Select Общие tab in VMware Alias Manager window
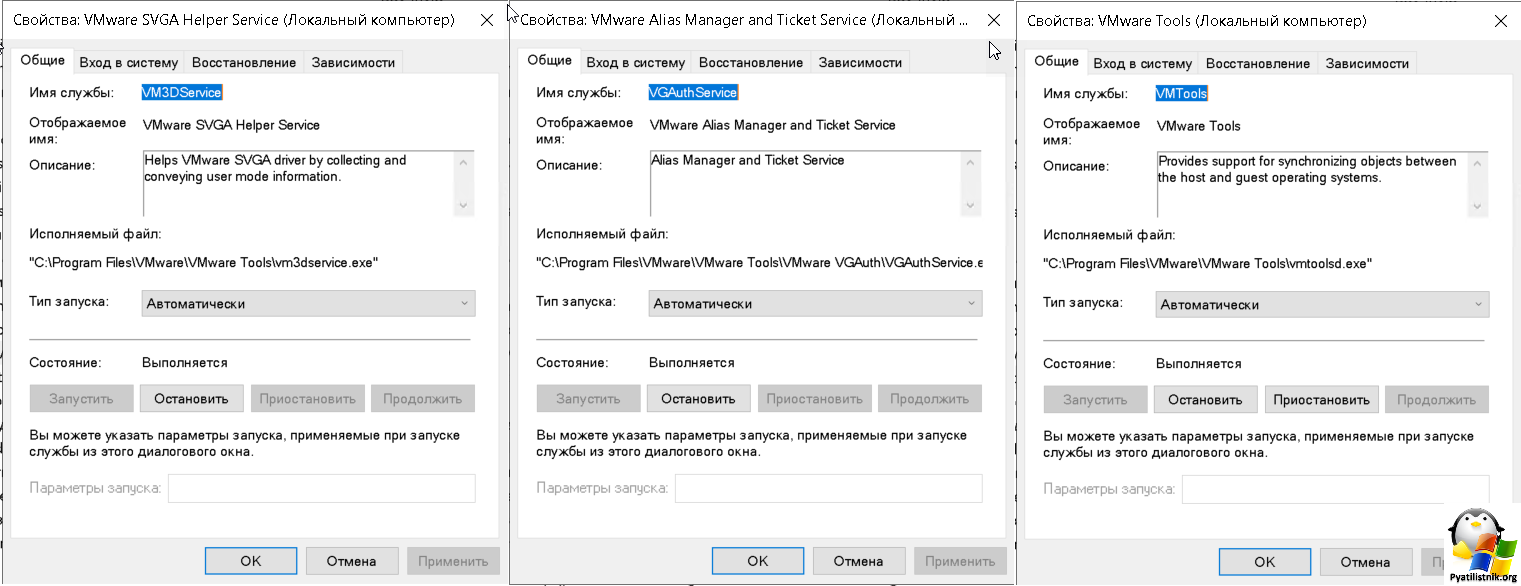1521x586 pixels. click(x=549, y=60)
